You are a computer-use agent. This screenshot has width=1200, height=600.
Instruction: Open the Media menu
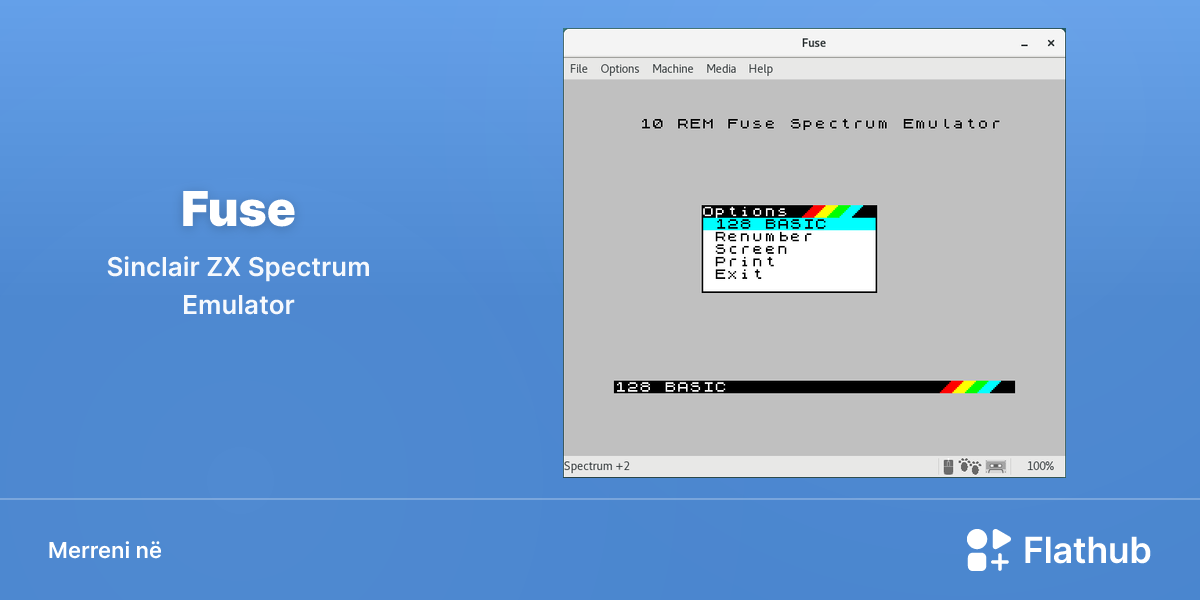click(x=721, y=69)
